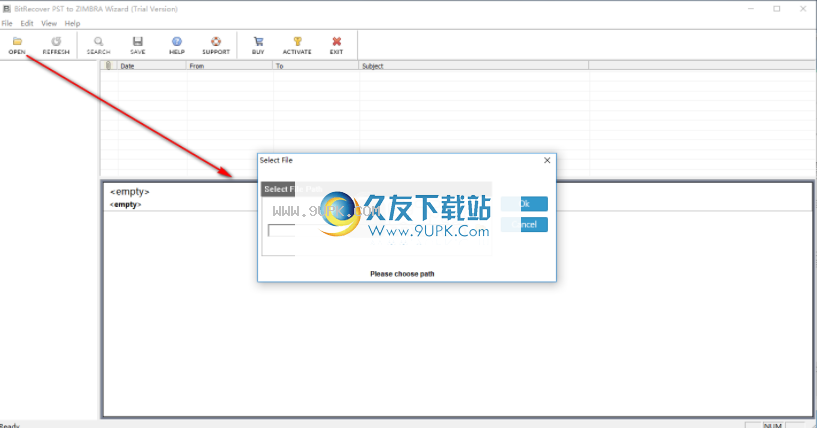The height and width of the screenshot is (428, 817).
Task: Sort emails by From column header
Action: click(229, 66)
